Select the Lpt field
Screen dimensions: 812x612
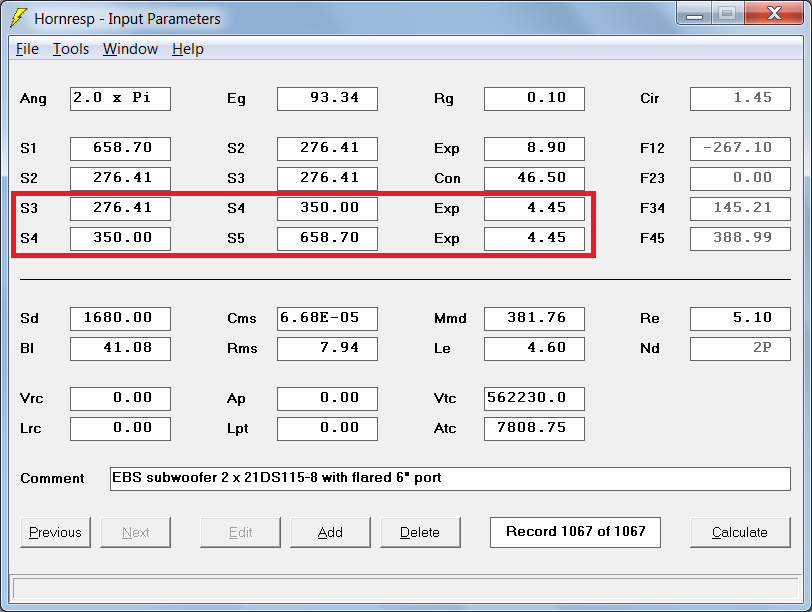327,429
